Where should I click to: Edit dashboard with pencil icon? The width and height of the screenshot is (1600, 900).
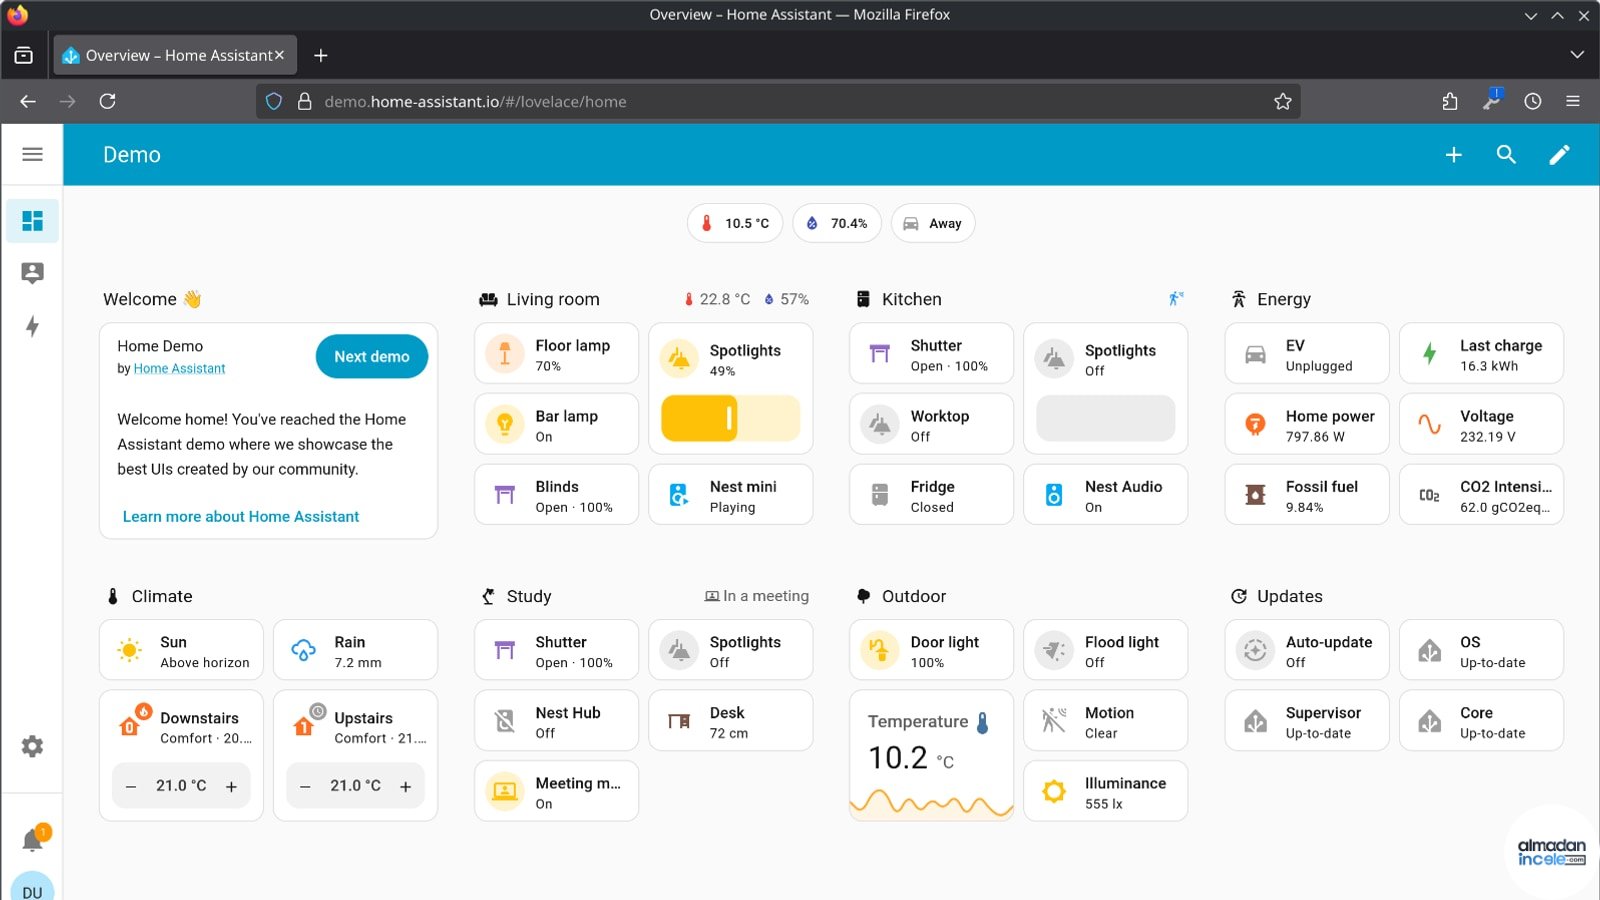(x=1559, y=154)
